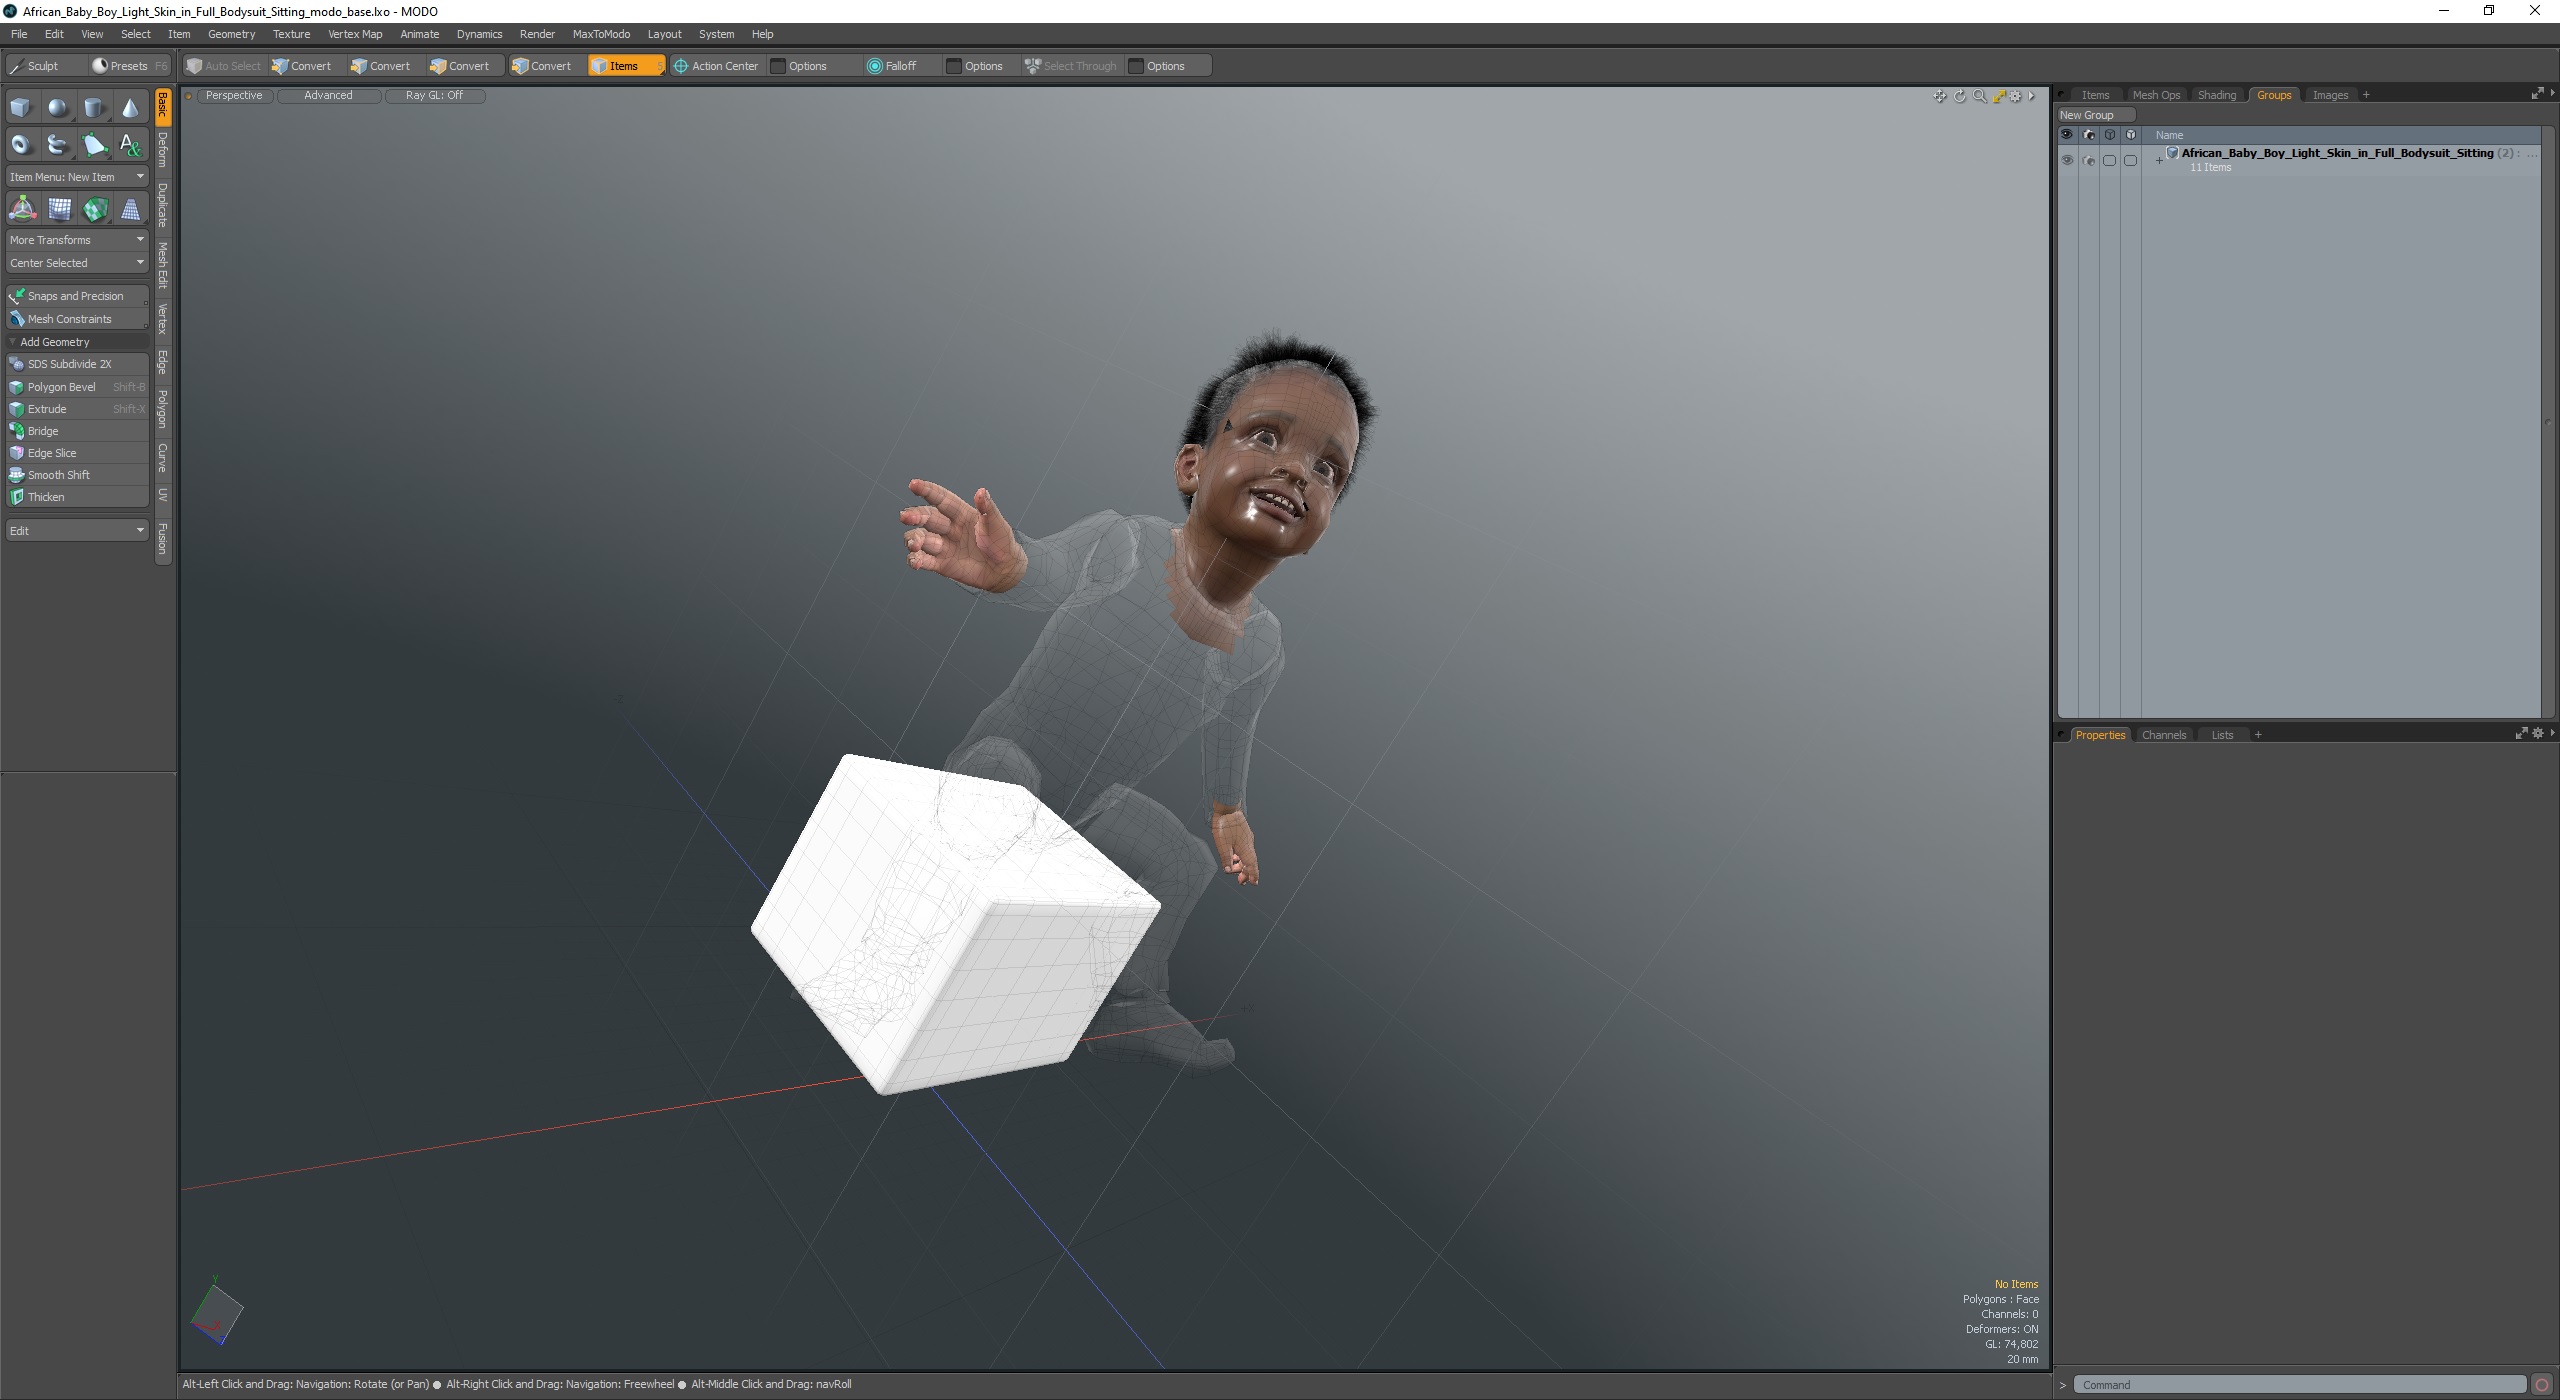The height and width of the screenshot is (1400, 2560).
Task: Select the Torus primitive tool
Action: coord(21,145)
